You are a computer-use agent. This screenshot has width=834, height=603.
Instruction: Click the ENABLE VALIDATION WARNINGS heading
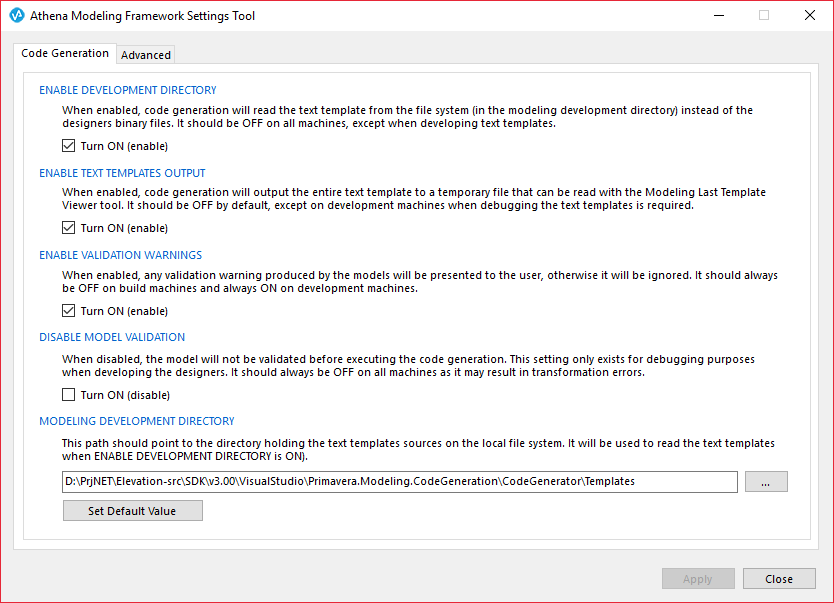tap(120, 255)
